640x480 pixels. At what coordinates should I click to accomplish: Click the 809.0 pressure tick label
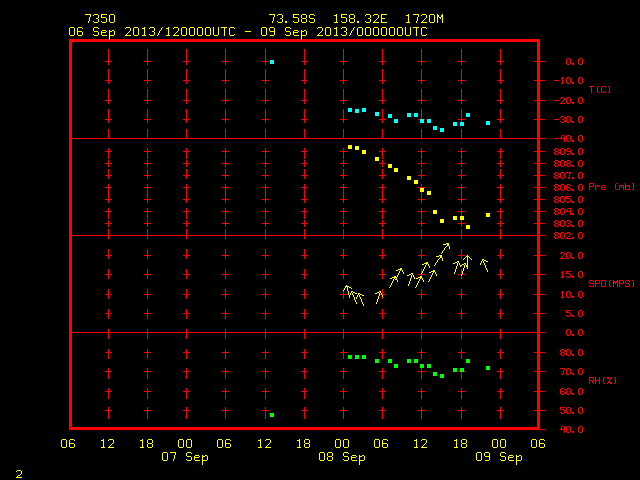(x=568, y=152)
